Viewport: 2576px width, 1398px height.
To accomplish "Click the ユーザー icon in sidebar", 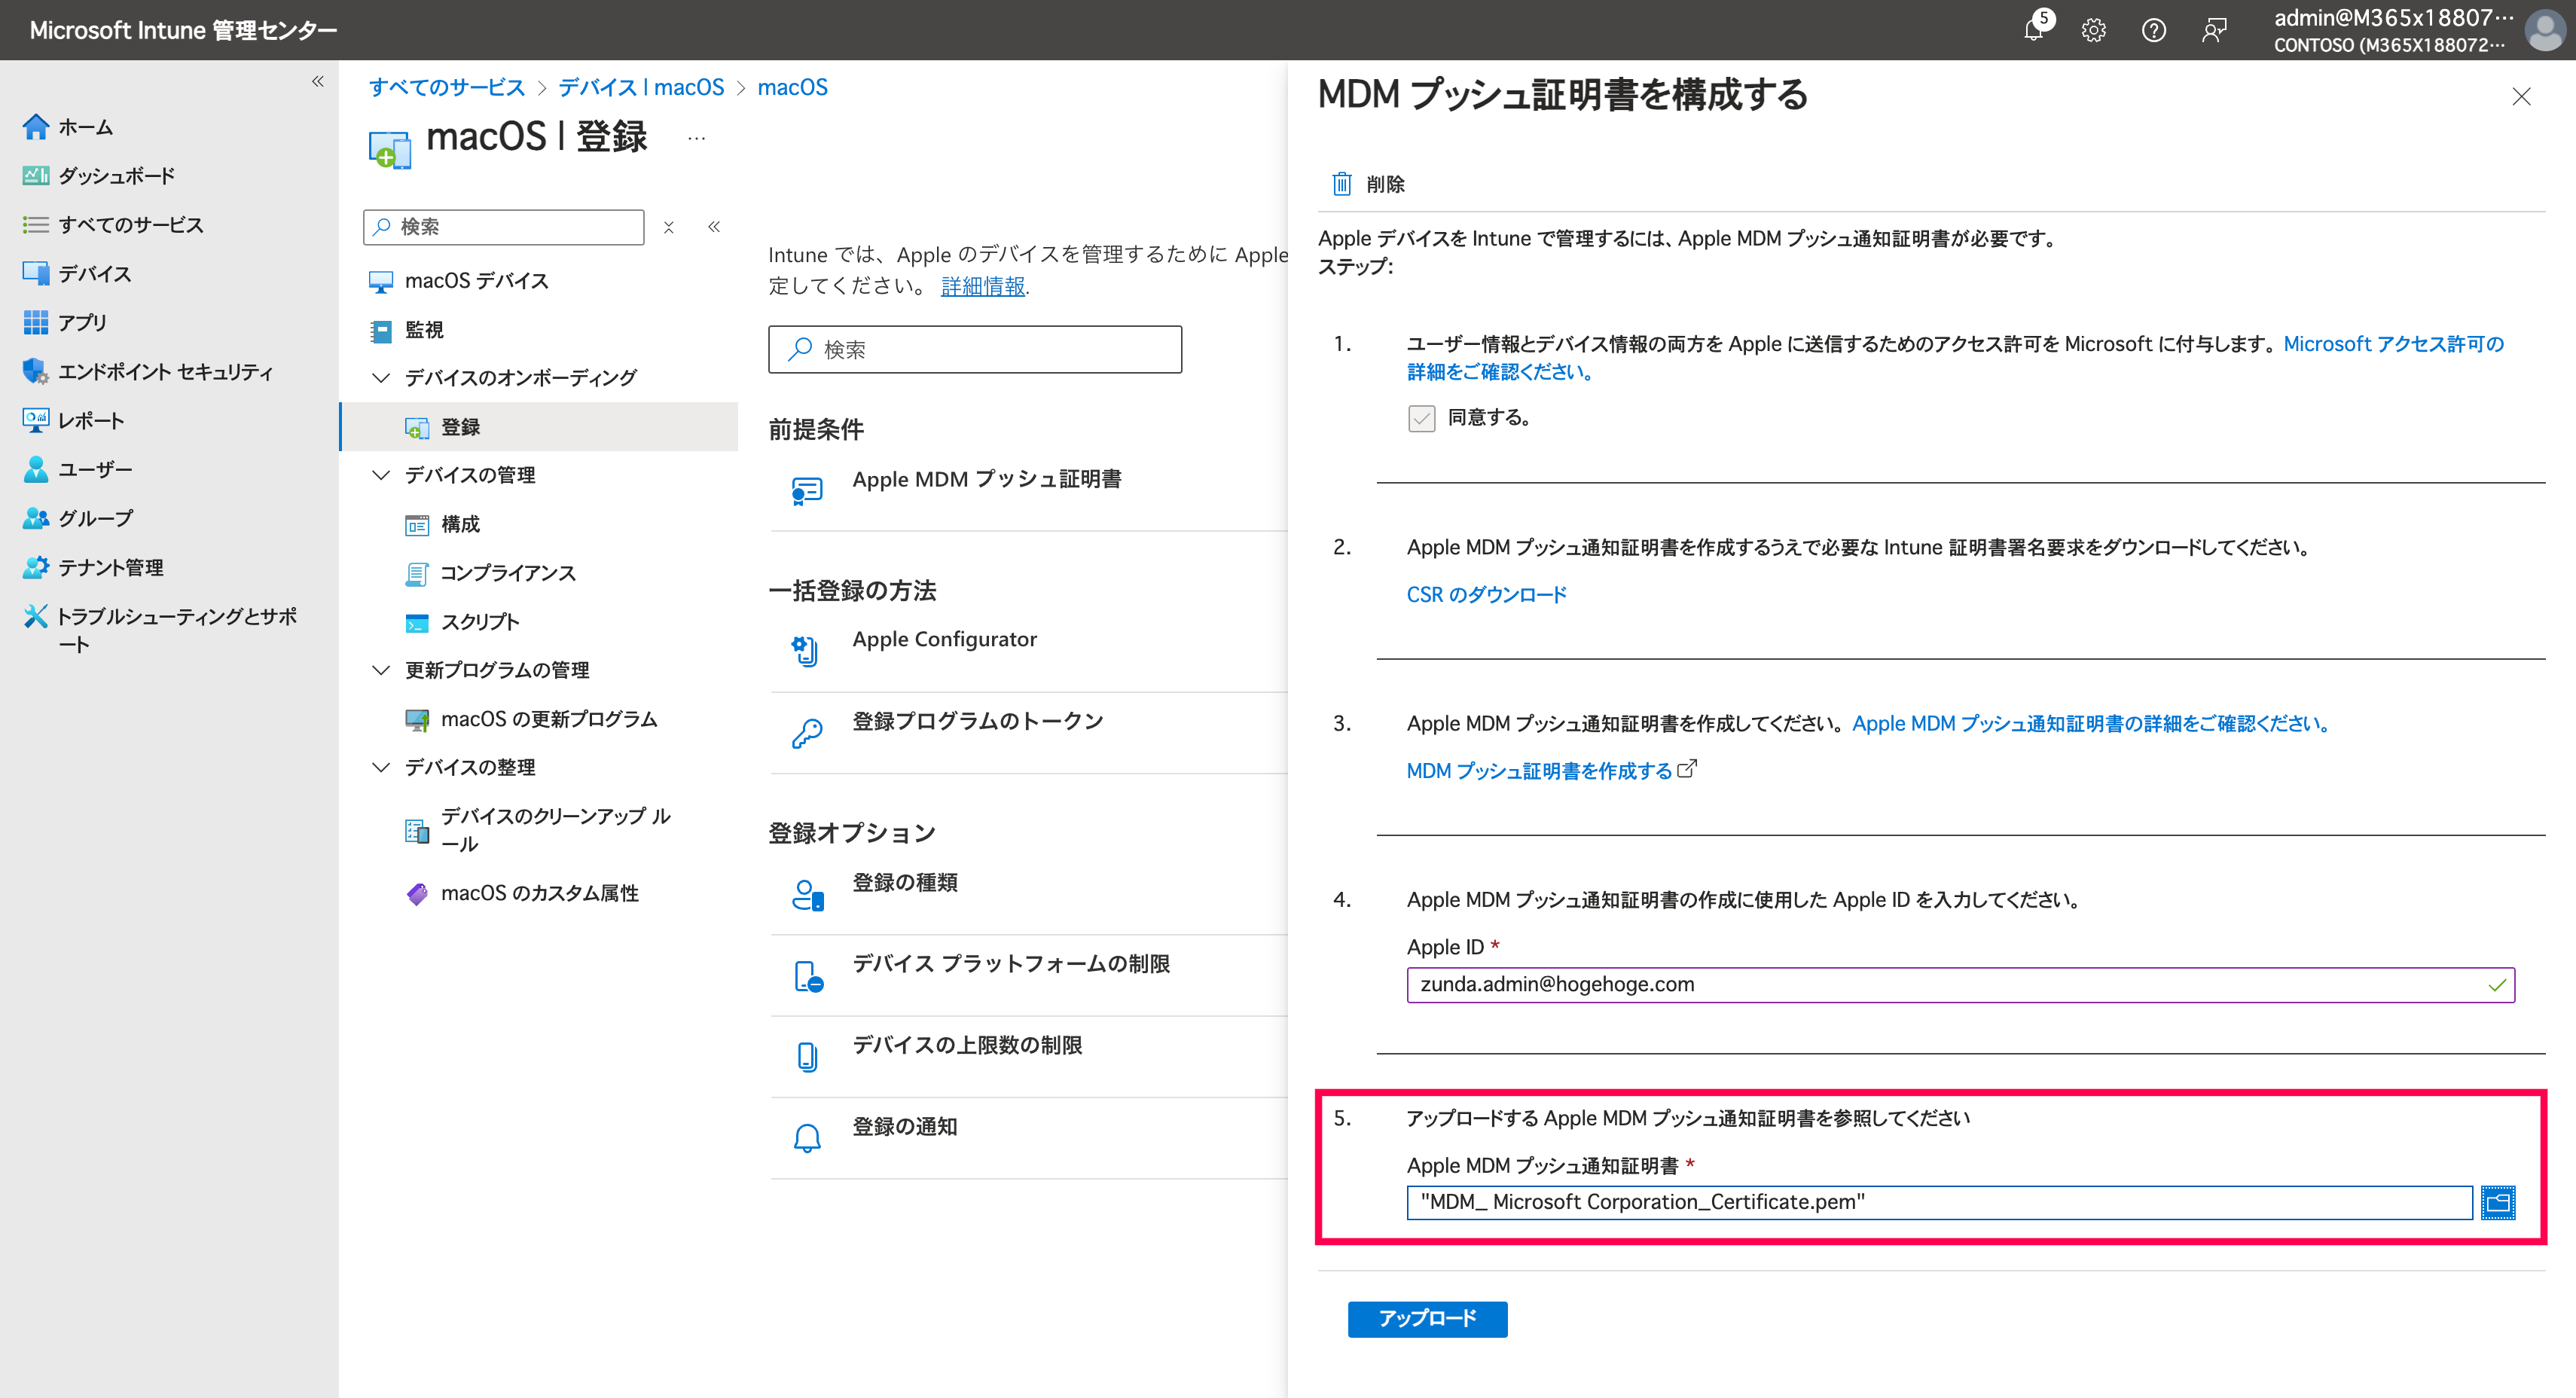I will pos(36,469).
